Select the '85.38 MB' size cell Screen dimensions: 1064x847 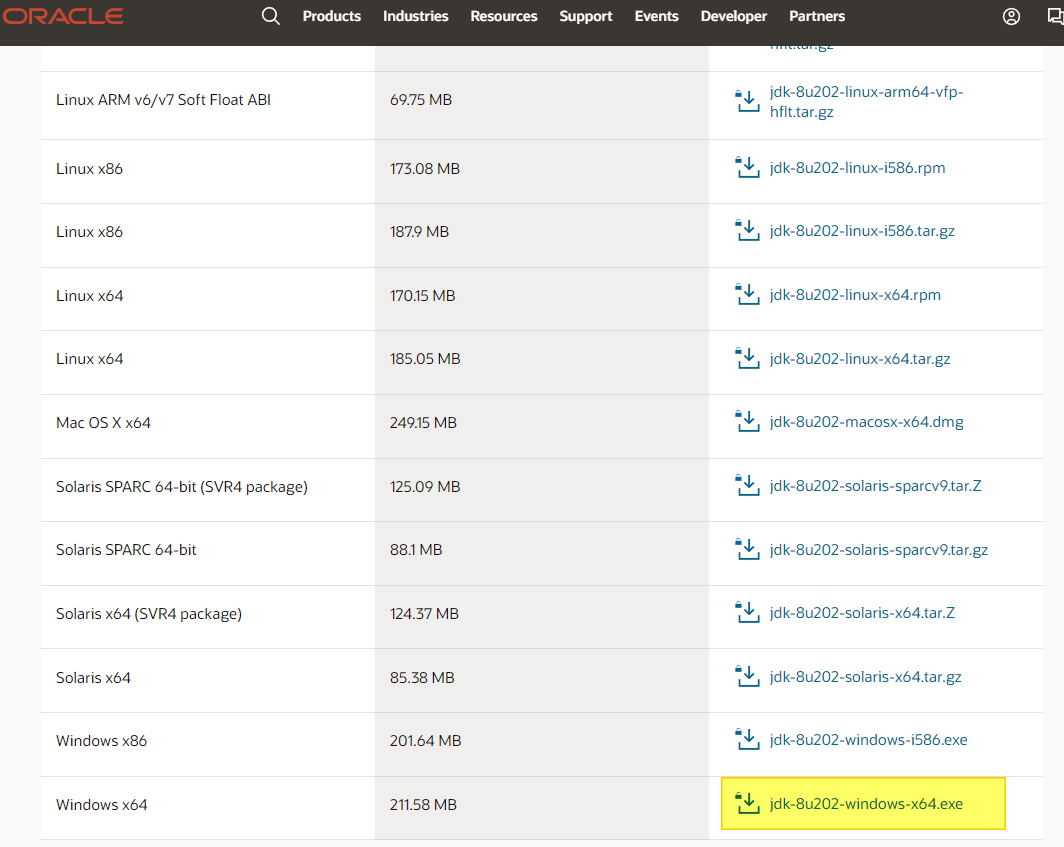tap(542, 681)
